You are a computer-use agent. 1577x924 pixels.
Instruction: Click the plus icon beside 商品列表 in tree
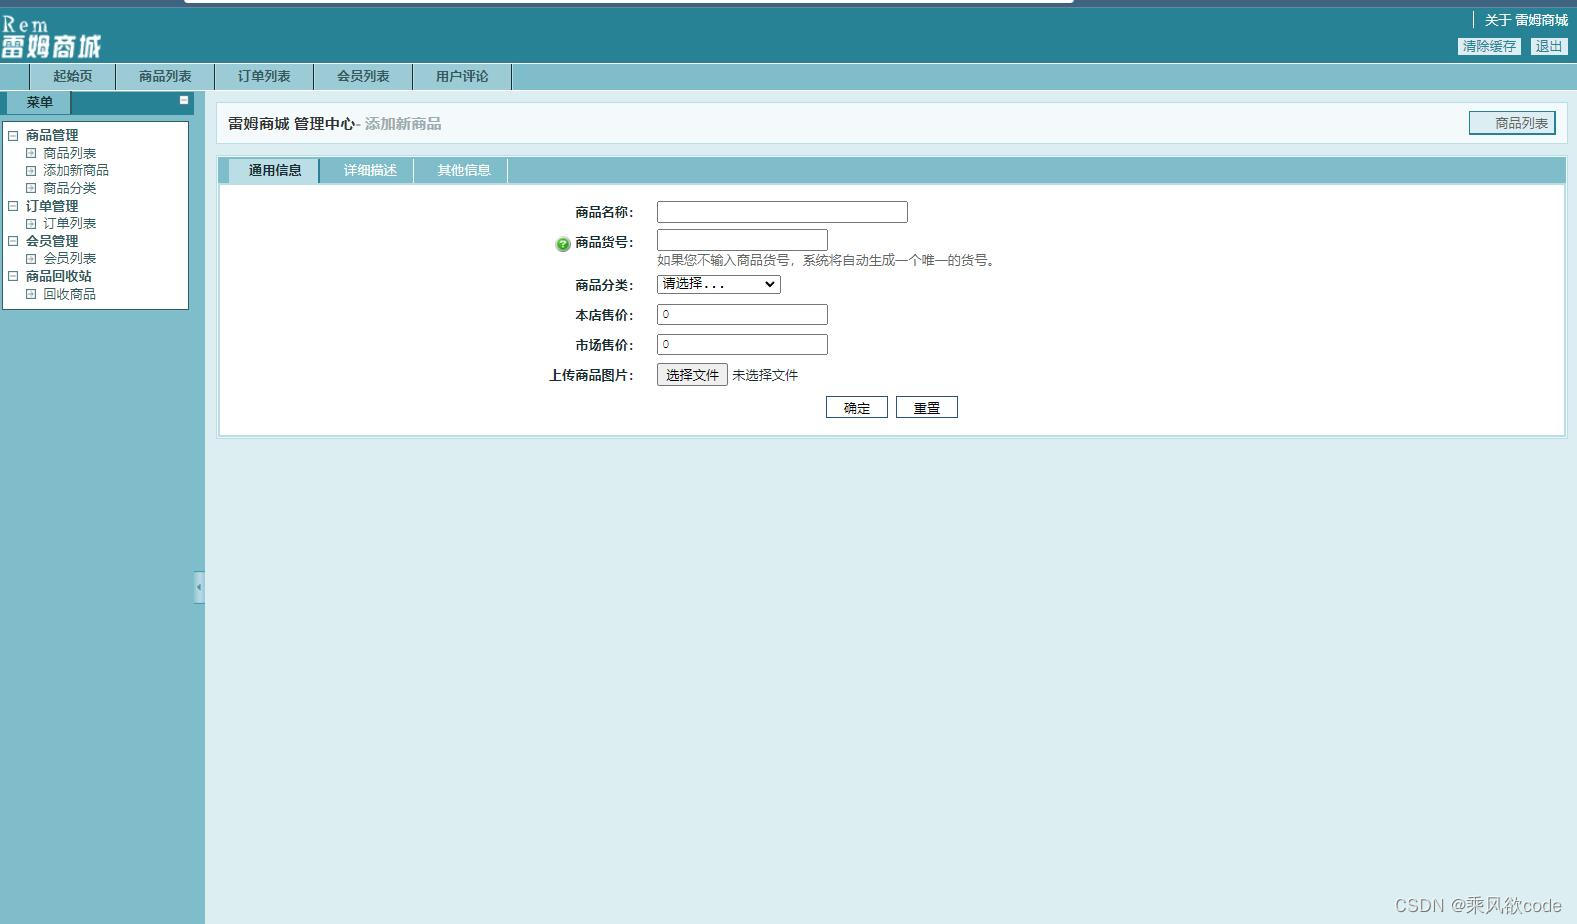click(x=31, y=153)
